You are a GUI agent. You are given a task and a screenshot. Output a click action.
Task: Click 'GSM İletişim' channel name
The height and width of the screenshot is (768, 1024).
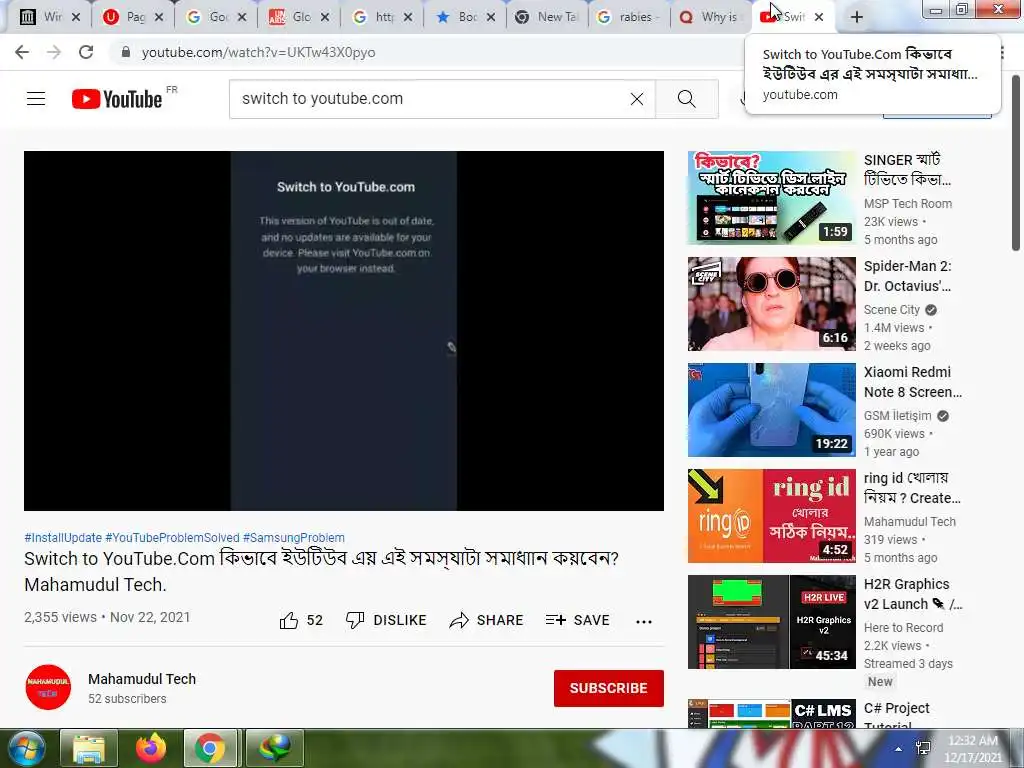pos(897,415)
